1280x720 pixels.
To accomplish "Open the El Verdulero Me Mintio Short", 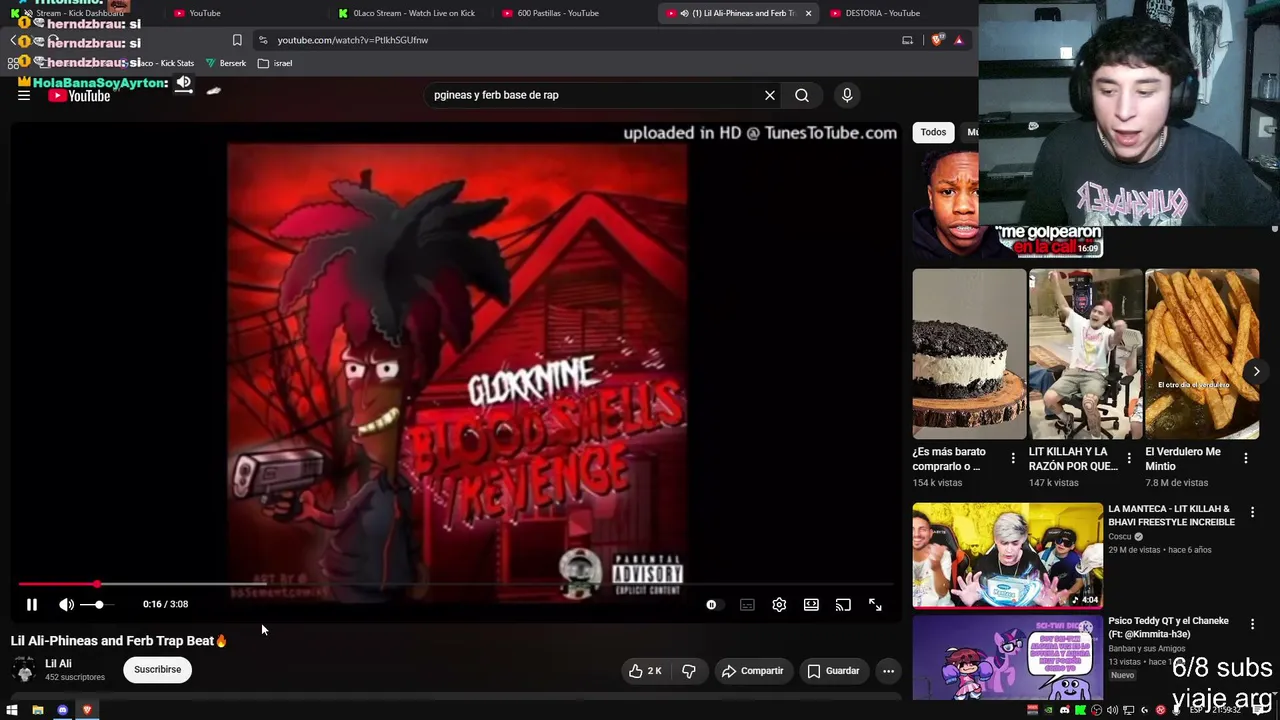I will pos(1202,354).
